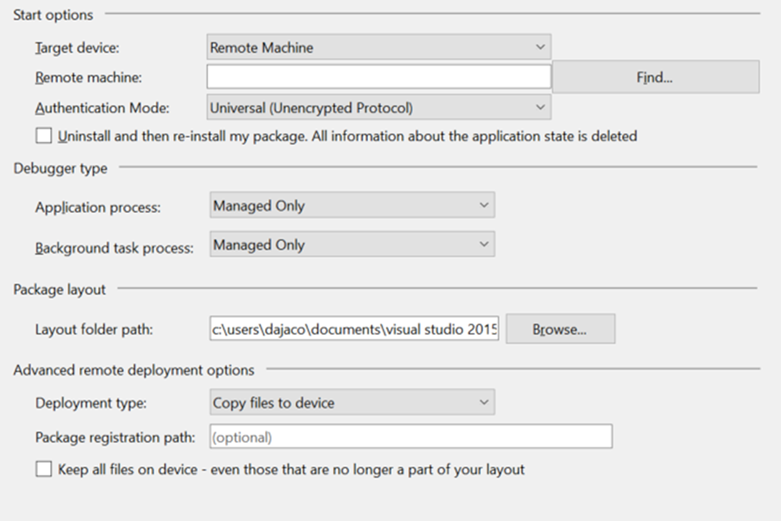This screenshot has height=521, width=781.
Task: Click the Layout folder path field
Action: pyautogui.click(x=354, y=329)
